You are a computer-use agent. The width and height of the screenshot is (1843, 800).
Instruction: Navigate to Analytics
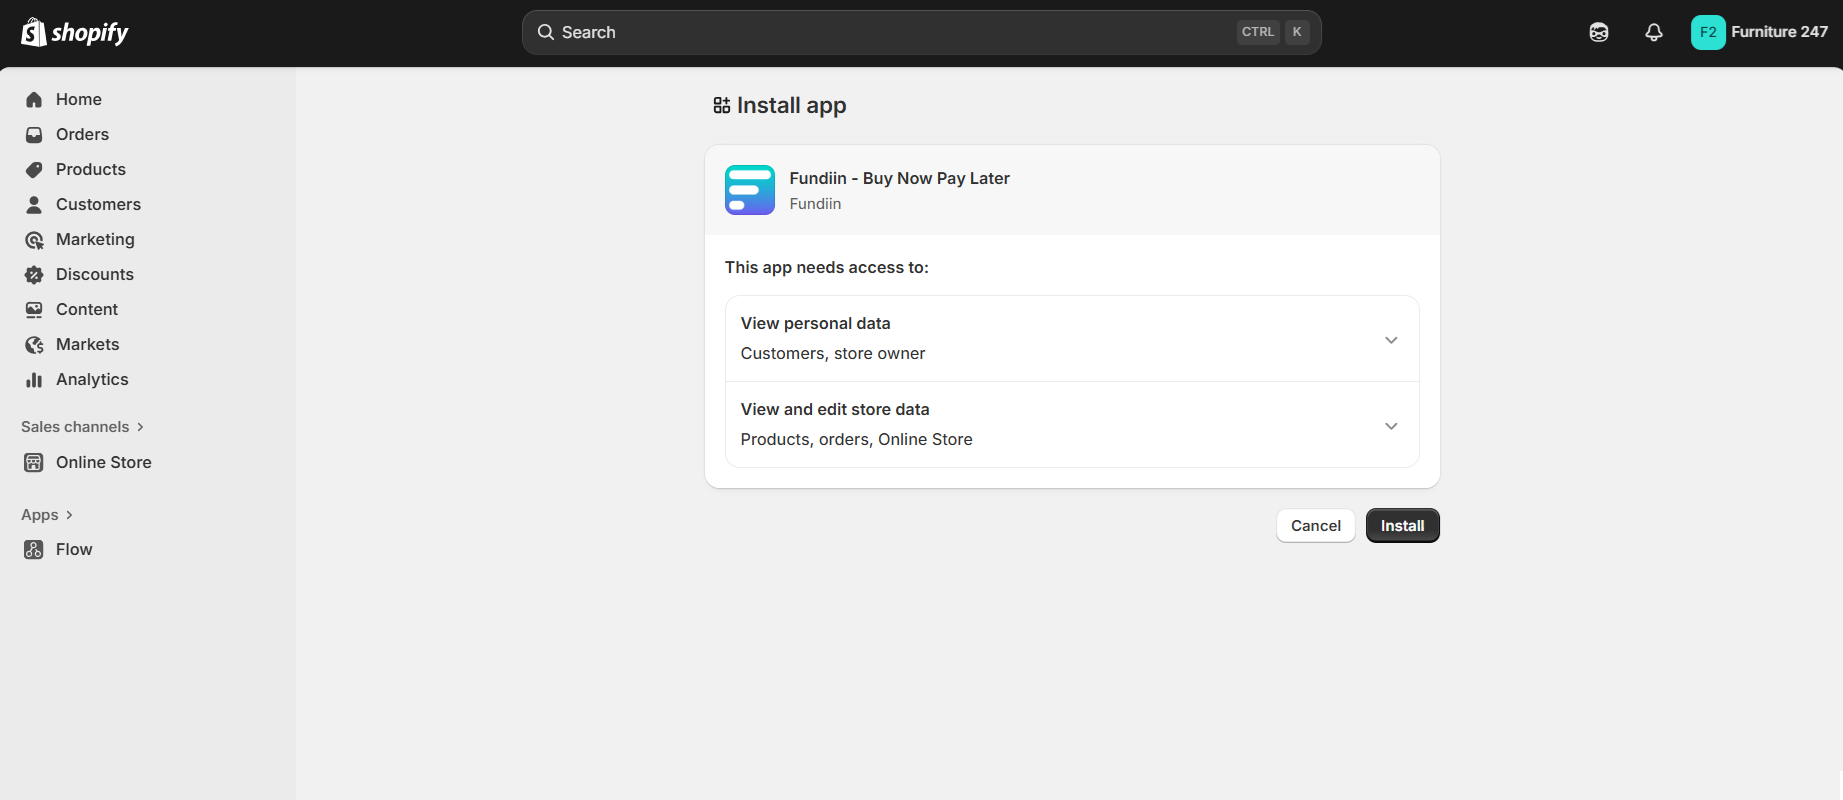92,380
